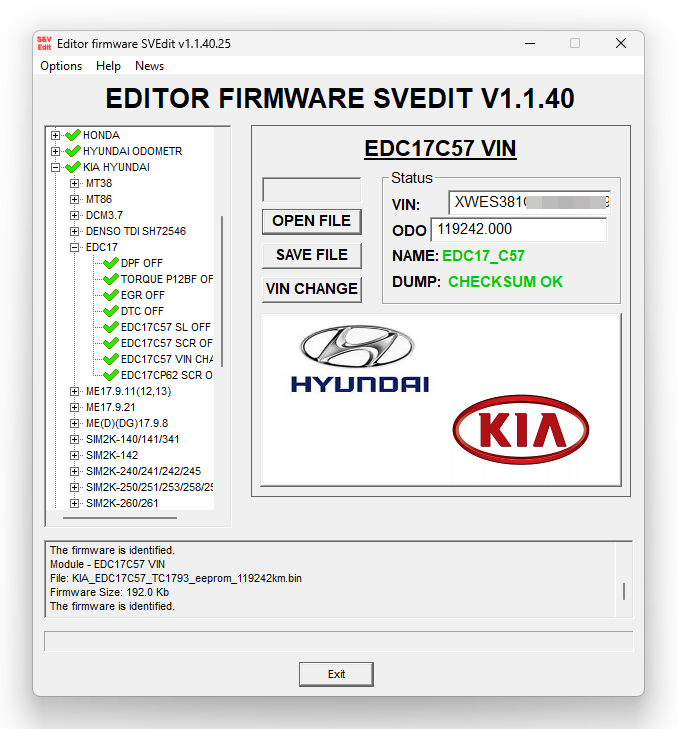Click the Hyundai logo image
This screenshot has height=729, width=677.
click(x=359, y=359)
